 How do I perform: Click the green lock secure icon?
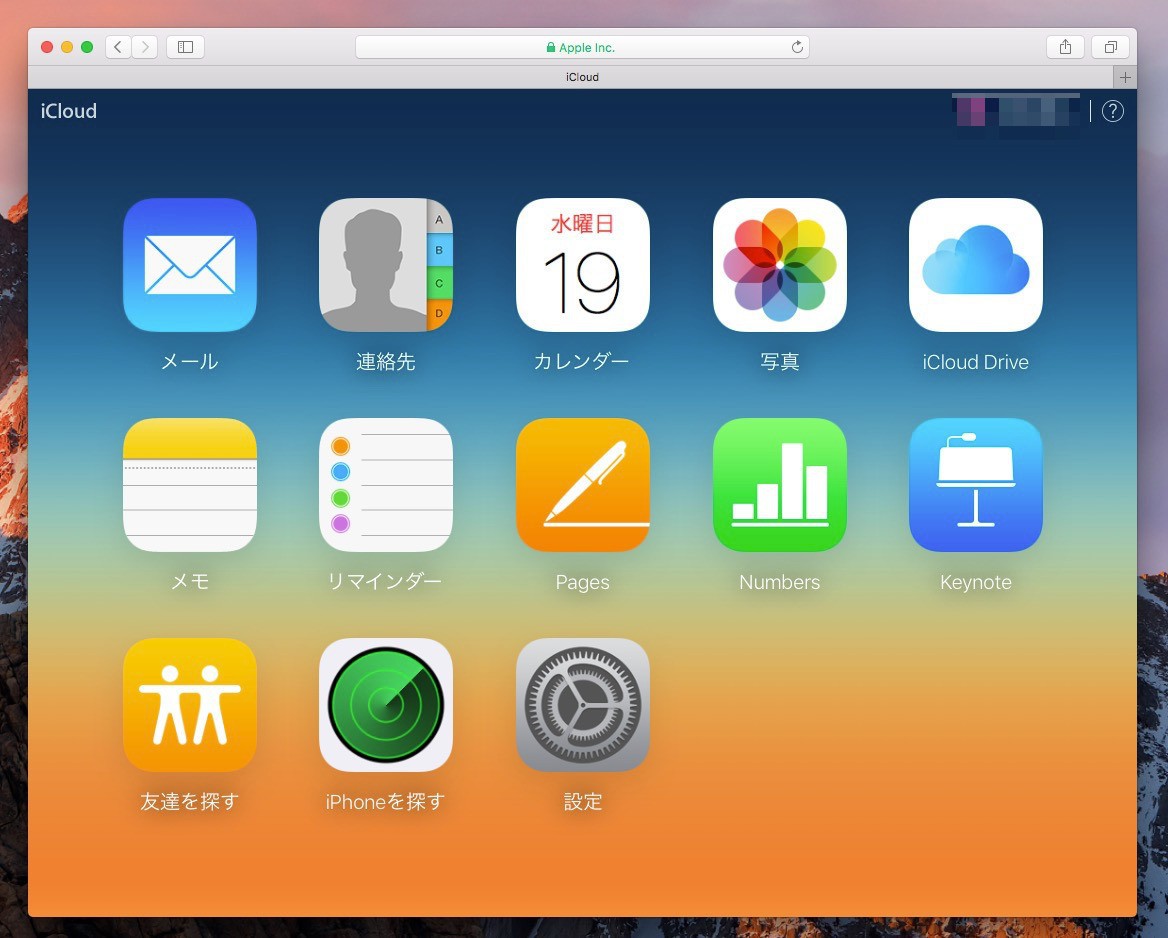[x=550, y=47]
